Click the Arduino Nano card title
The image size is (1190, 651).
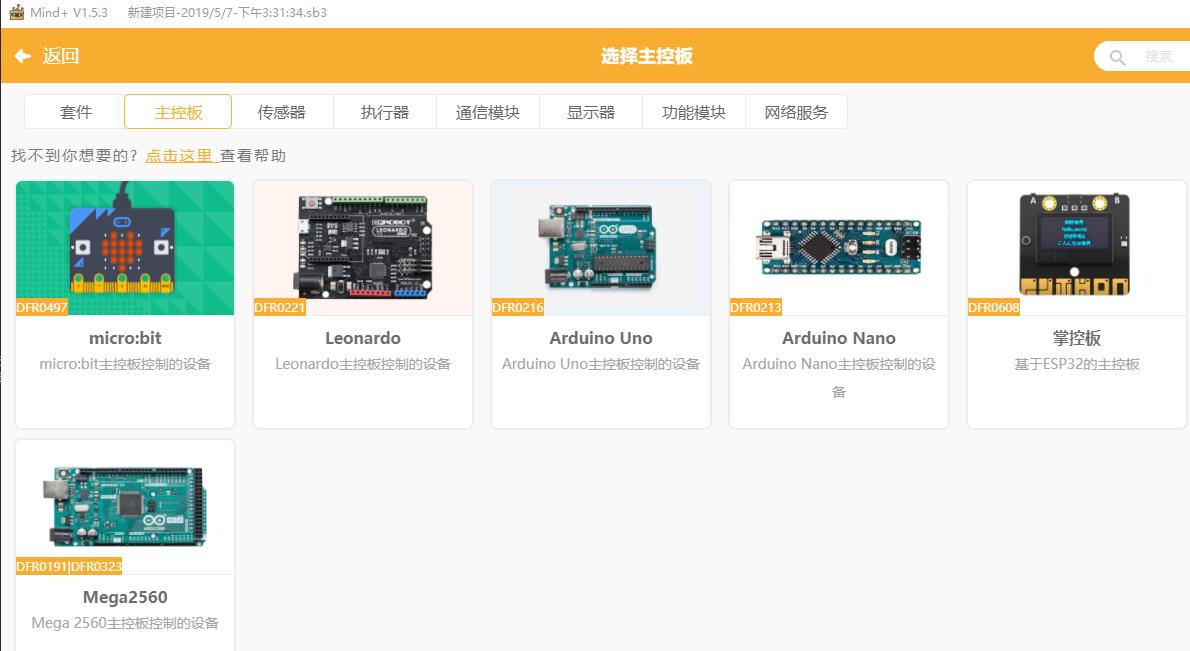point(839,338)
